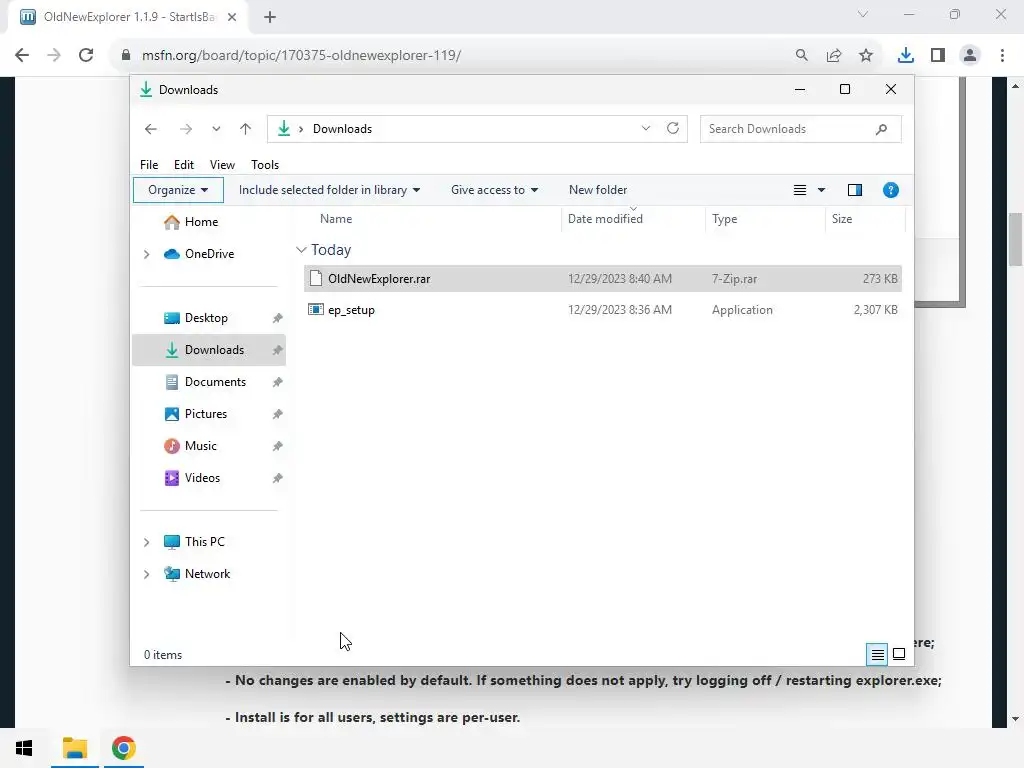Image resolution: width=1024 pixels, height=768 pixels.
Task: Click the change view icon
Action: [x=800, y=190]
